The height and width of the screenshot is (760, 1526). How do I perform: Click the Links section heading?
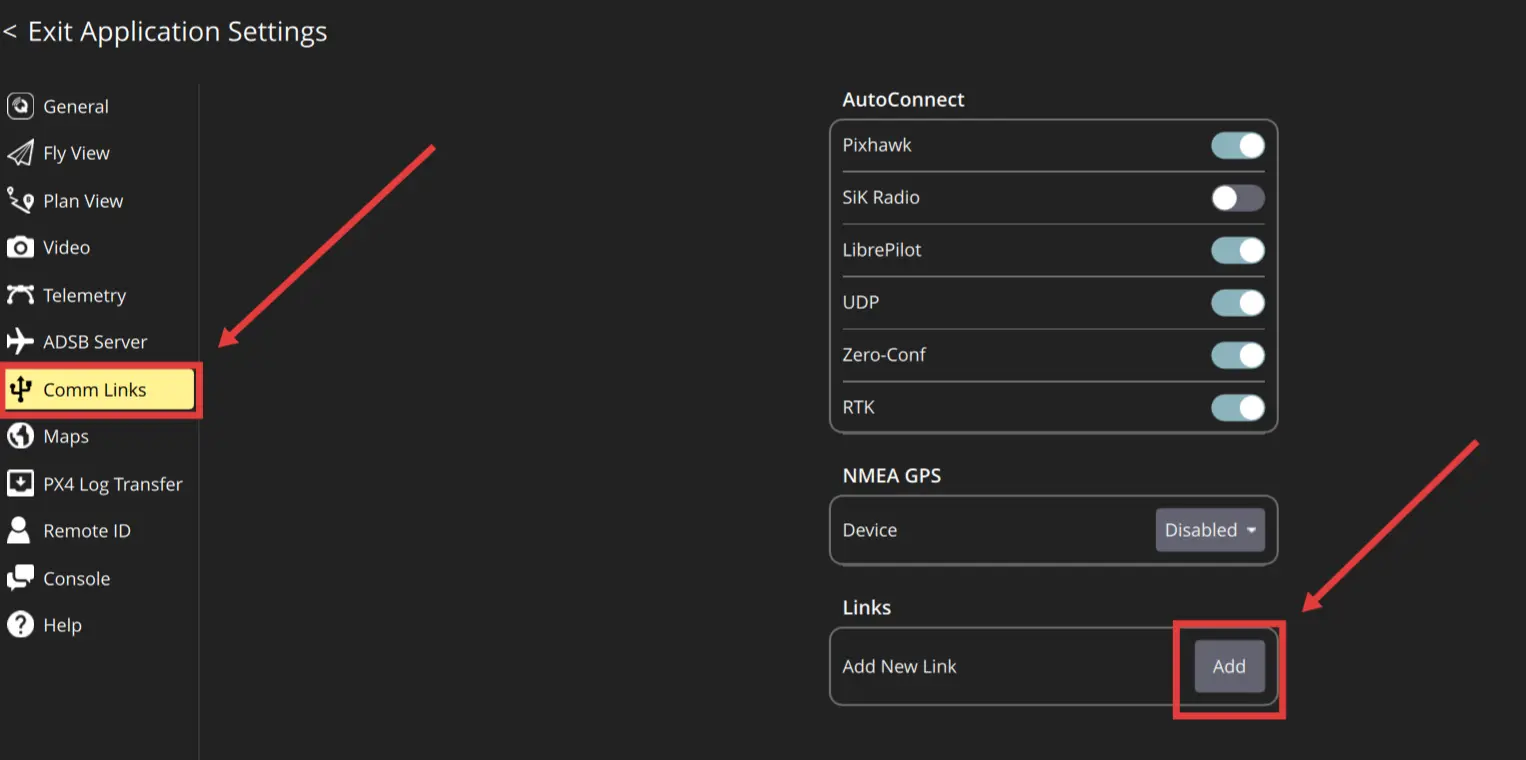pyautogui.click(x=867, y=608)
